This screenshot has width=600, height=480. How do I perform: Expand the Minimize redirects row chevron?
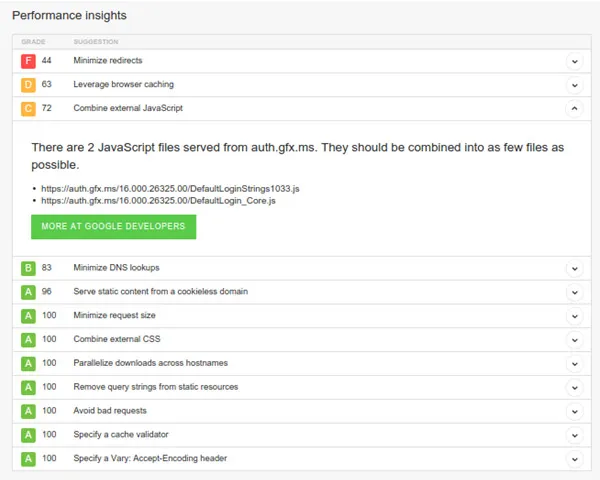point(574,61)
